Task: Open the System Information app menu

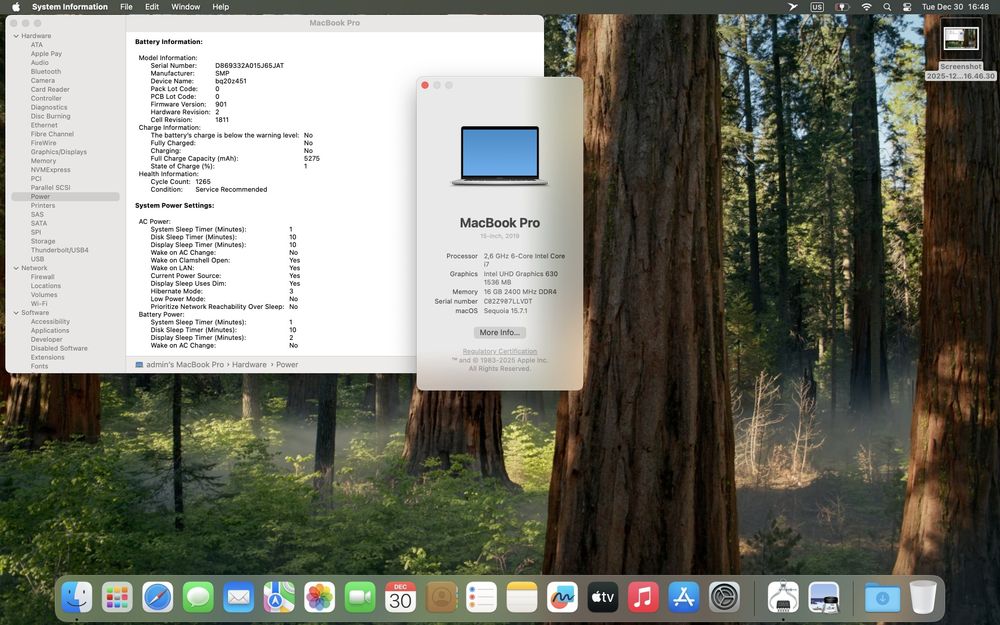Action: point(70,7)
